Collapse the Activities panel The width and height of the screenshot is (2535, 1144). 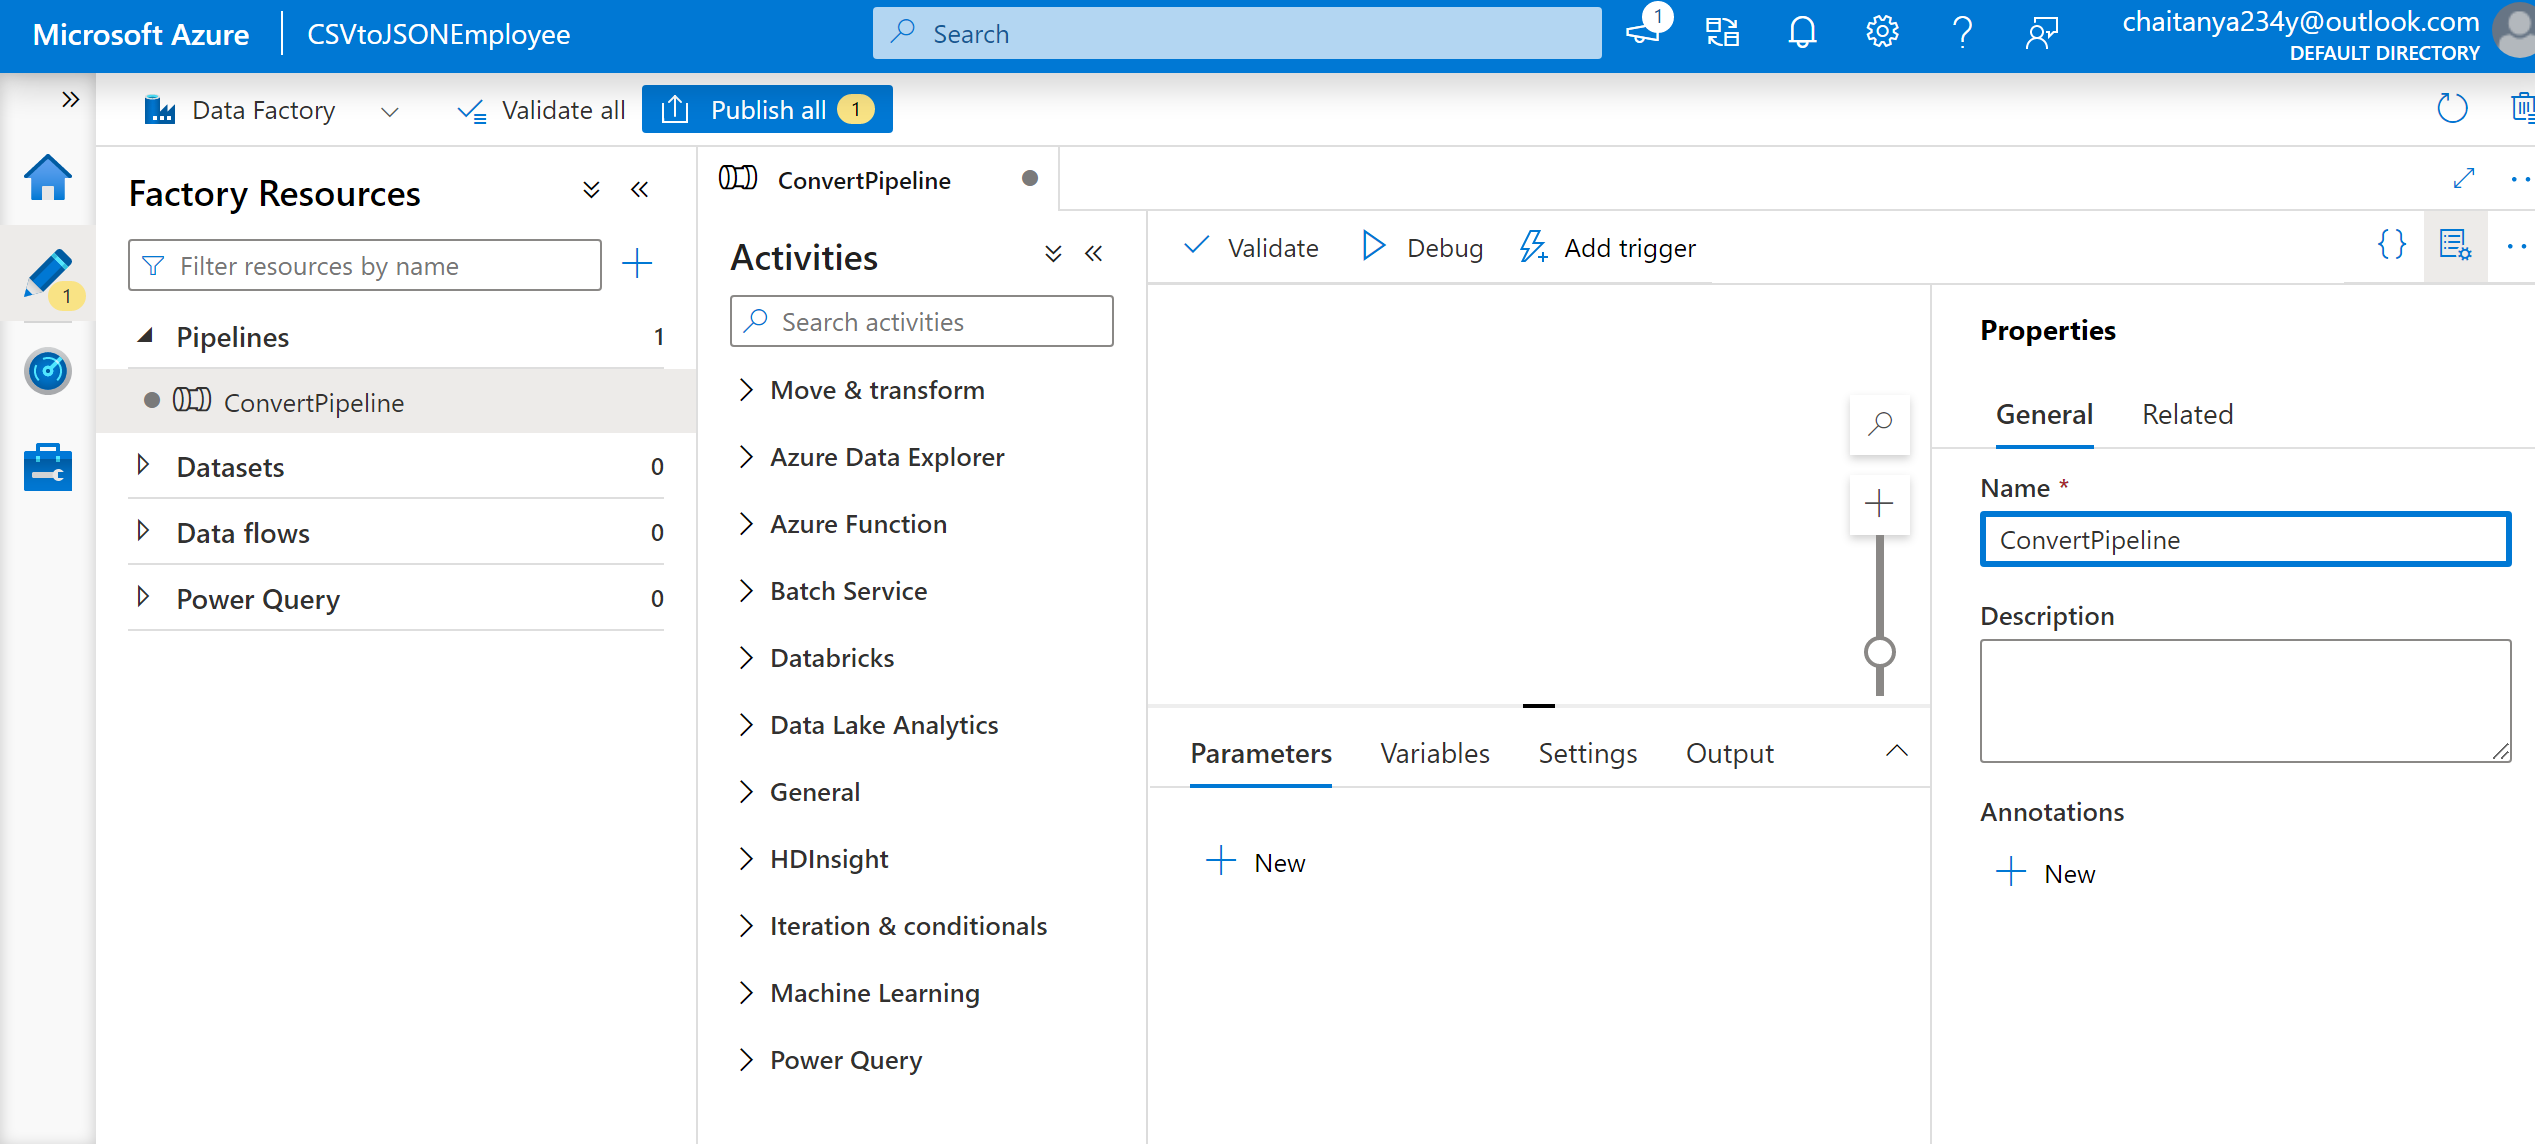(x=1093, y=253)
